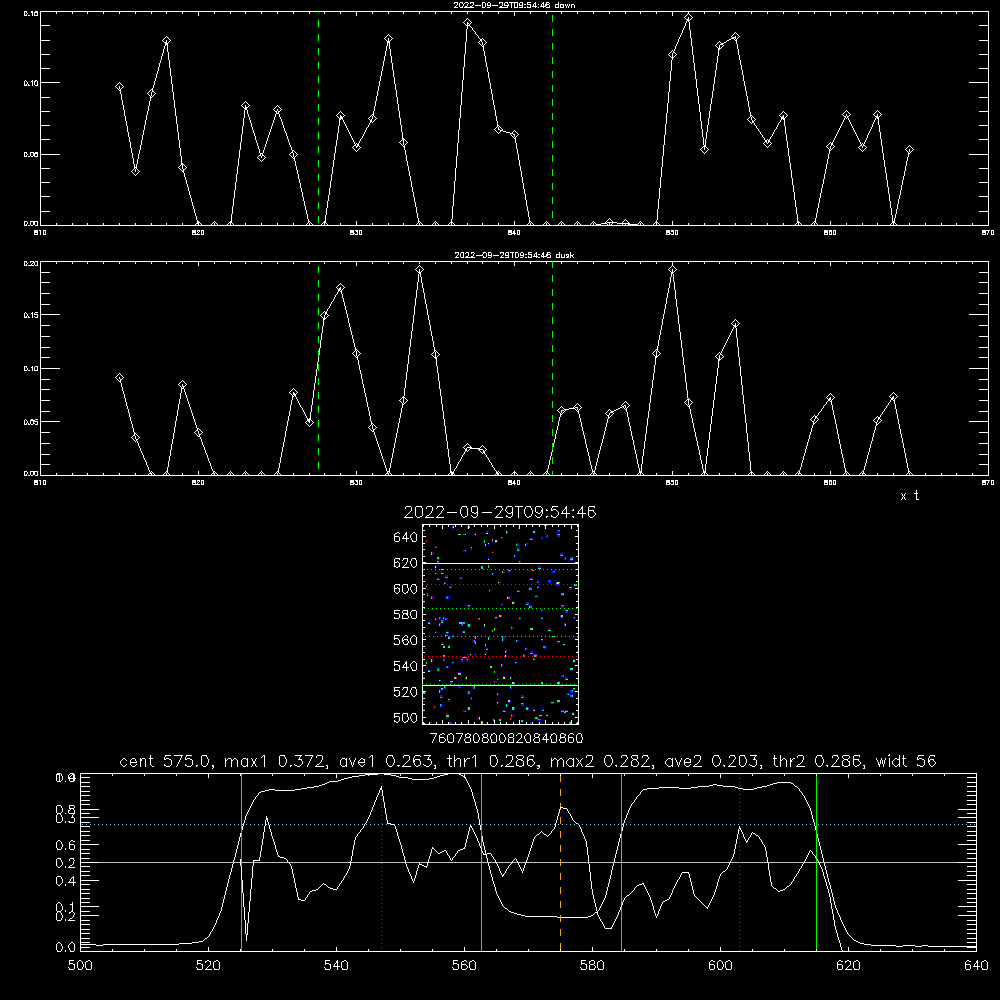Image resolution: width=1000 pixels, height=1000 pixels.
Task: Click the "2022-09-29T09:54:46 dusk" plot title
Action: click(x=514, y=255)
